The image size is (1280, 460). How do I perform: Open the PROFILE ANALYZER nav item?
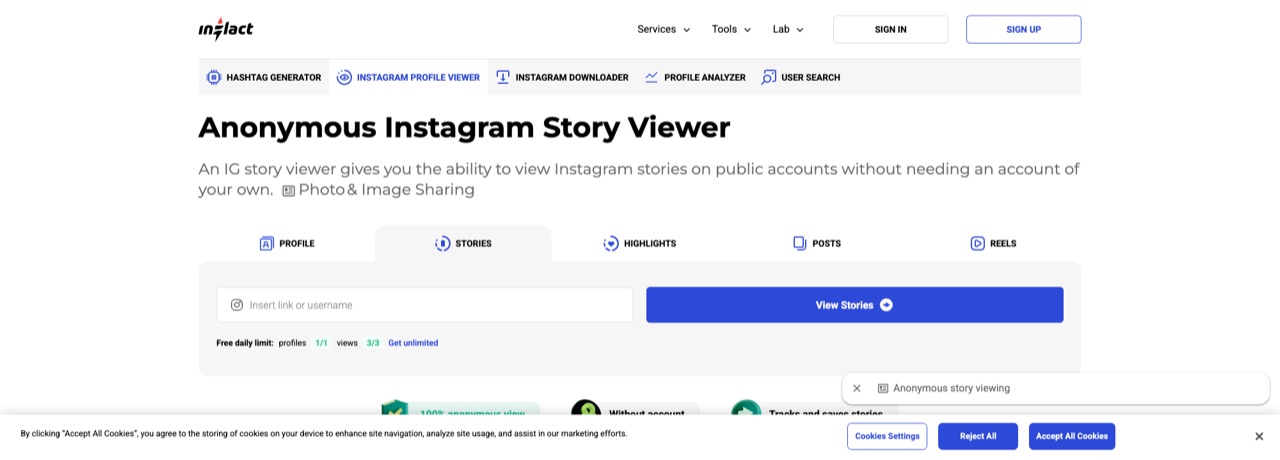[695, 77]
